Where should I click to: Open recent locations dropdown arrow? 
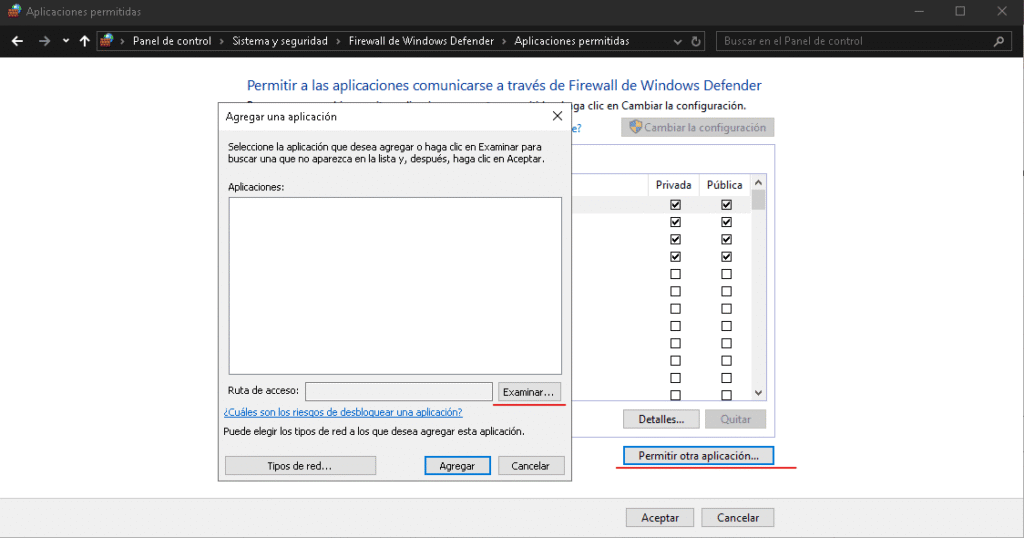pos(66,41)
